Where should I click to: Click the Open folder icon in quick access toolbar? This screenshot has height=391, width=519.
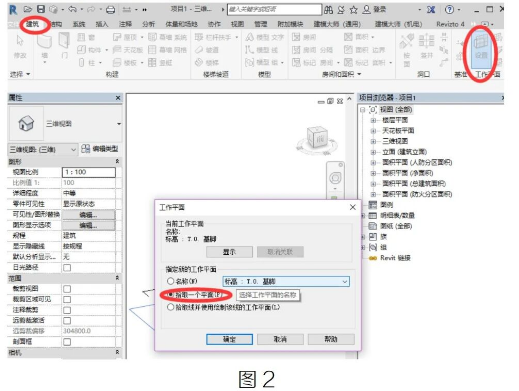coord(28,9)
